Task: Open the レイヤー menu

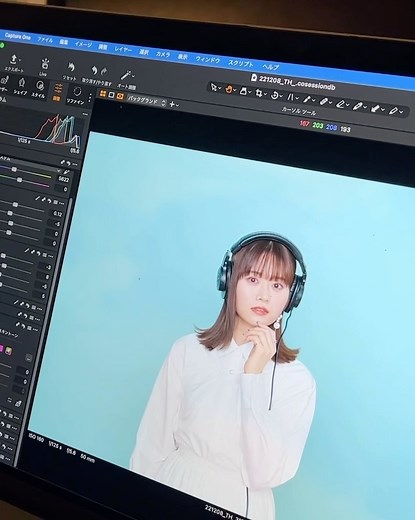Action: [x=123, y=49]
